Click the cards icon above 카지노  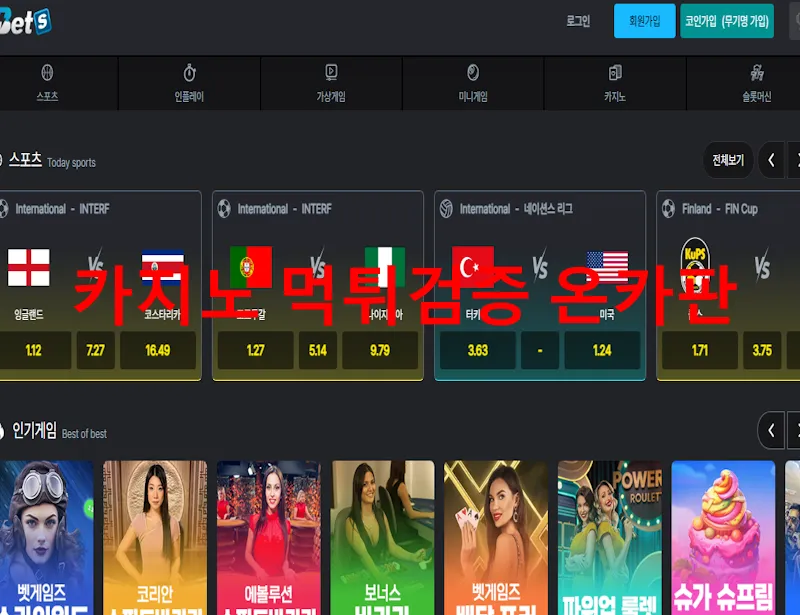tap(615, 72)
